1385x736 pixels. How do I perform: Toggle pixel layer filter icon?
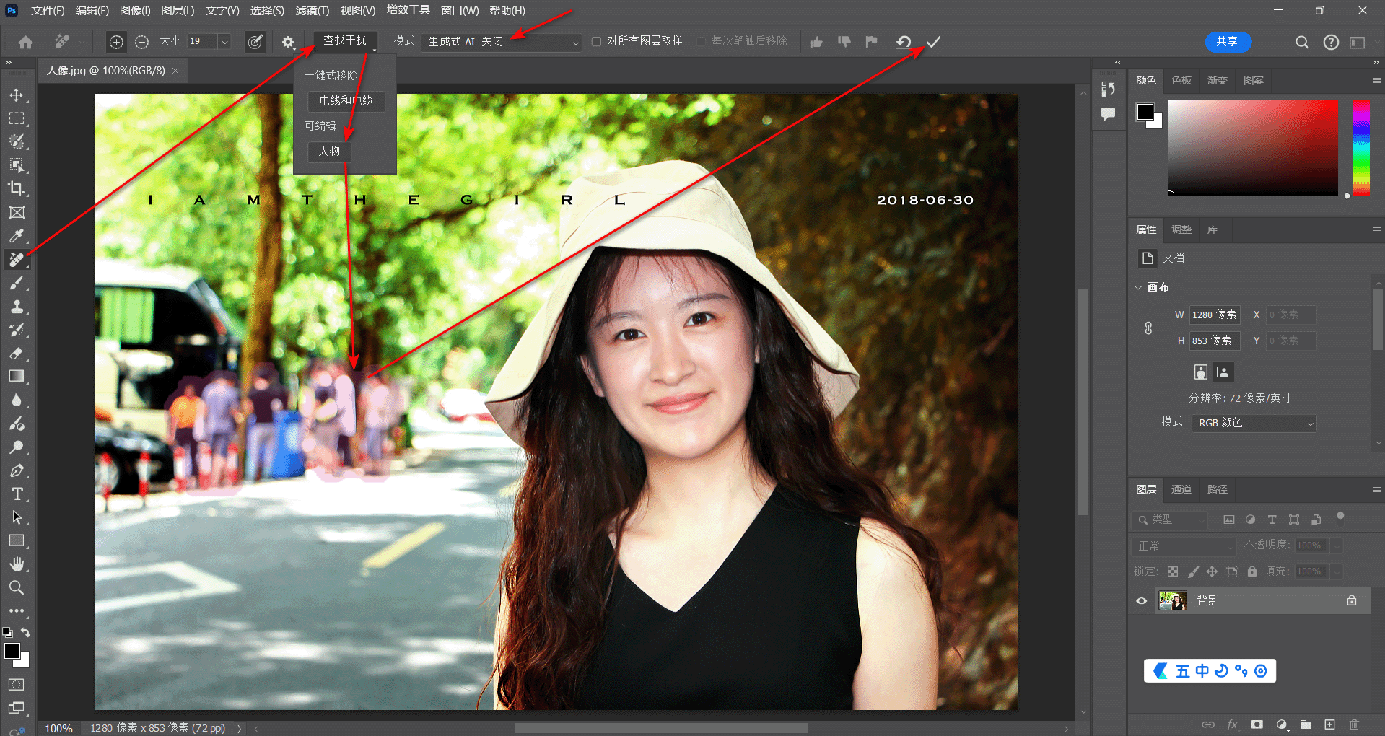[1229, 520]
